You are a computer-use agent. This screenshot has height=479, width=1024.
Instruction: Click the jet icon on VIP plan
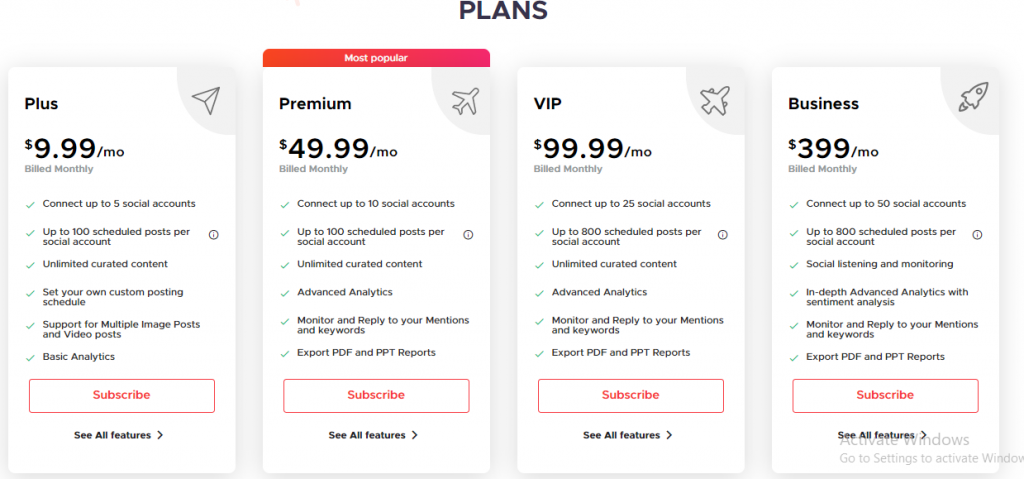click(714, 101)
